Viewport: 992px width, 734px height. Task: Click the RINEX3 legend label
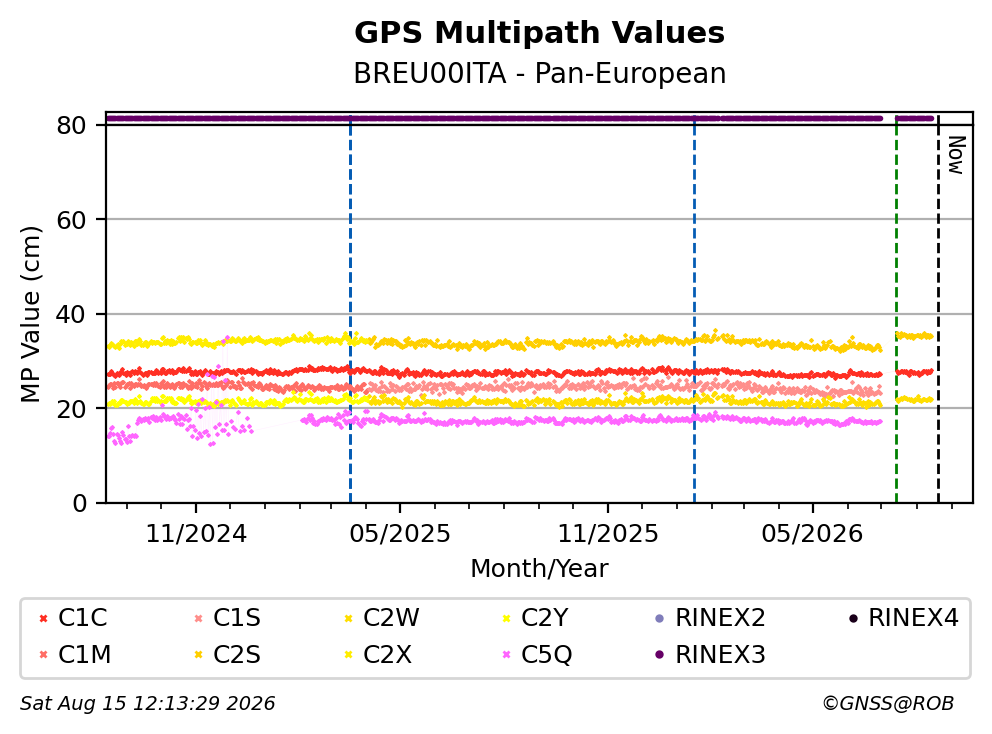click(x=720, y=654)
